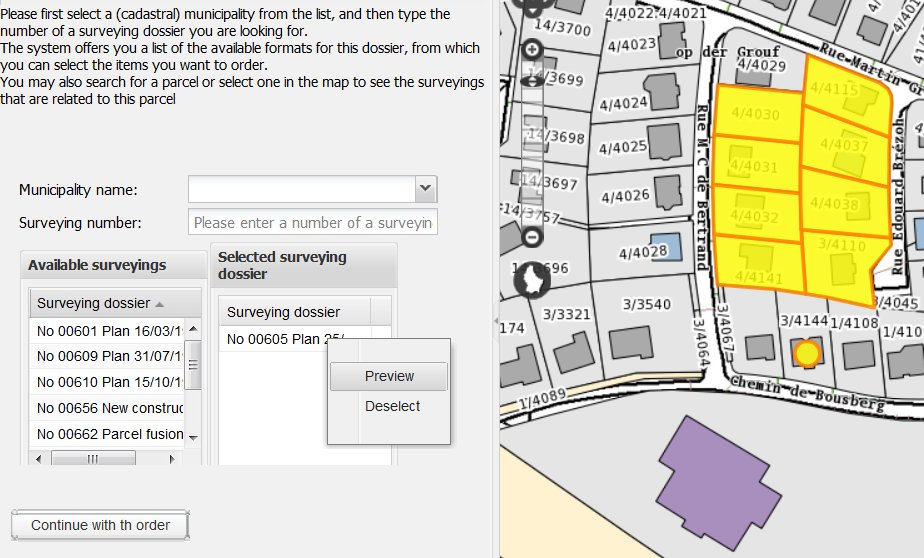Open the Municipality name dropdown
The width and height of the screenshot is (924, 558).
coord(426,189)
